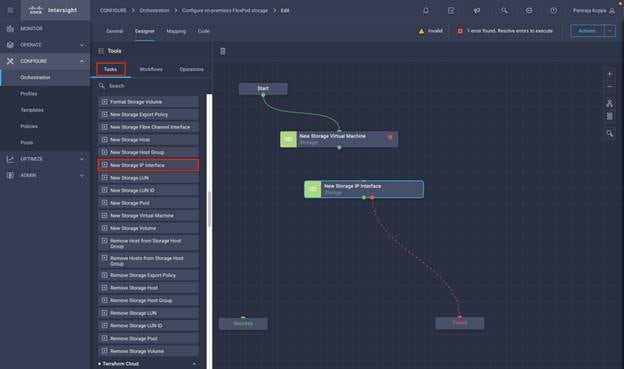624x369 pixels.
Task: Click the trash delete icon above canvas
Action: click(x=223, y=51)
